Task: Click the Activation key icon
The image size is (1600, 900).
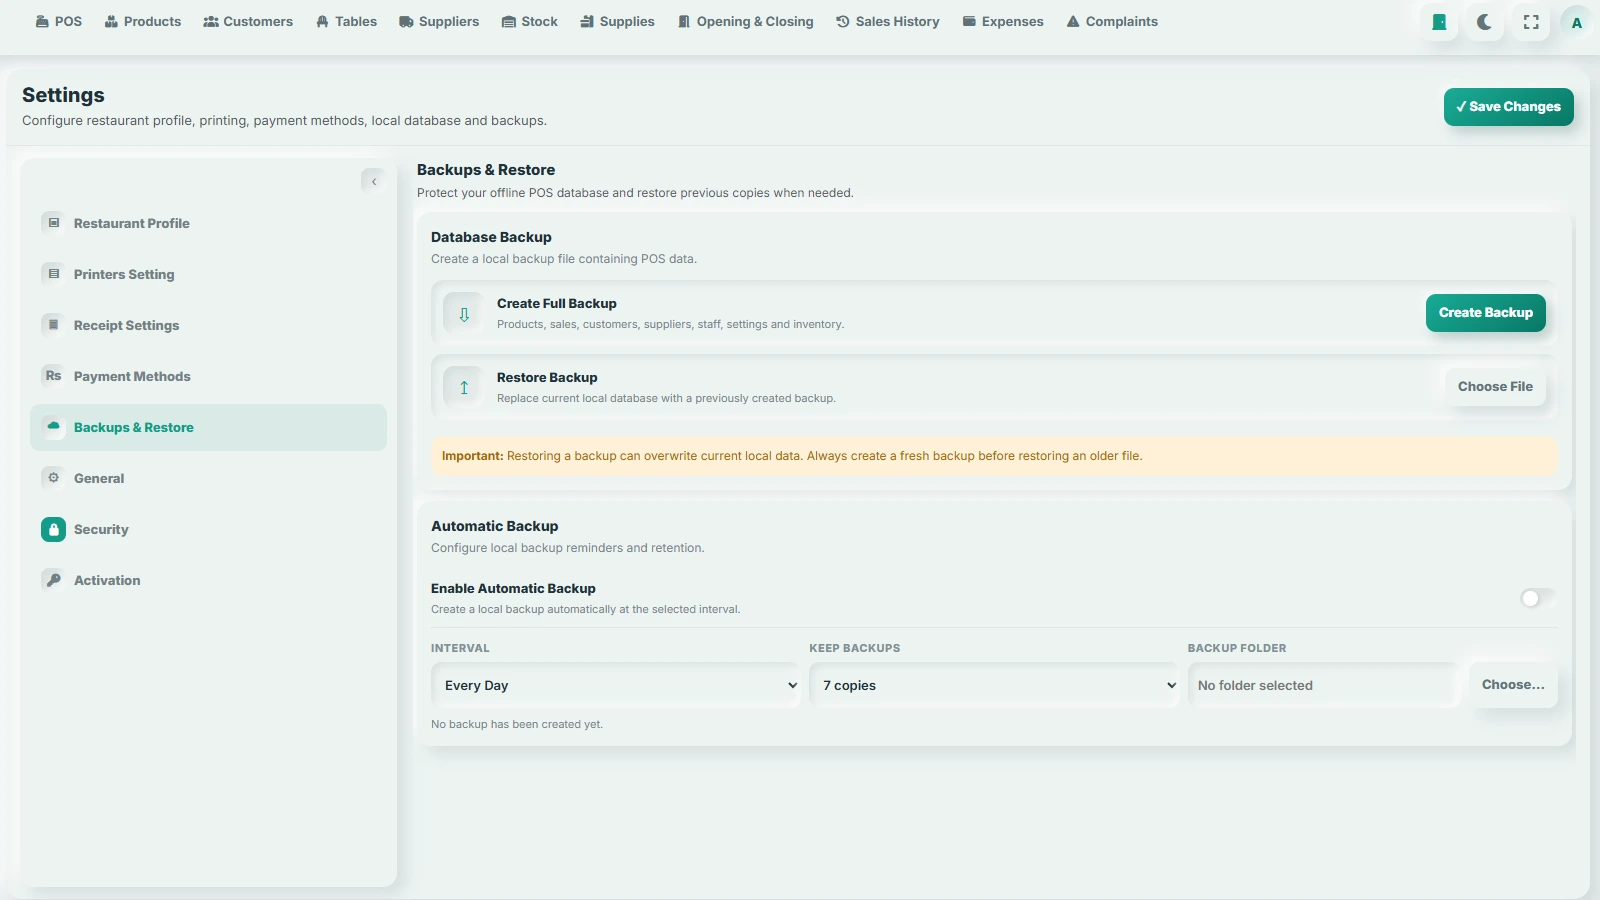Action: tap(54, 580)
